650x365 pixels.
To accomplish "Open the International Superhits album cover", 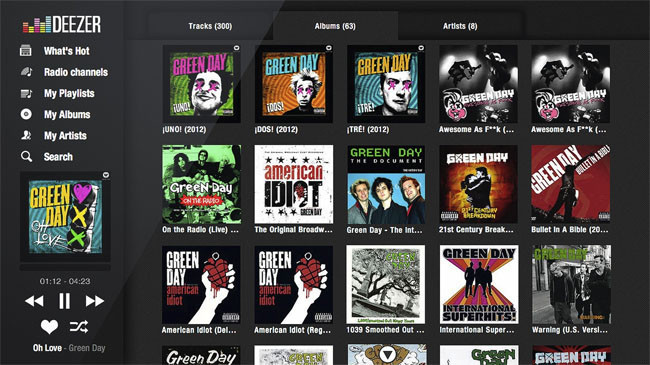I will (479, 285).
